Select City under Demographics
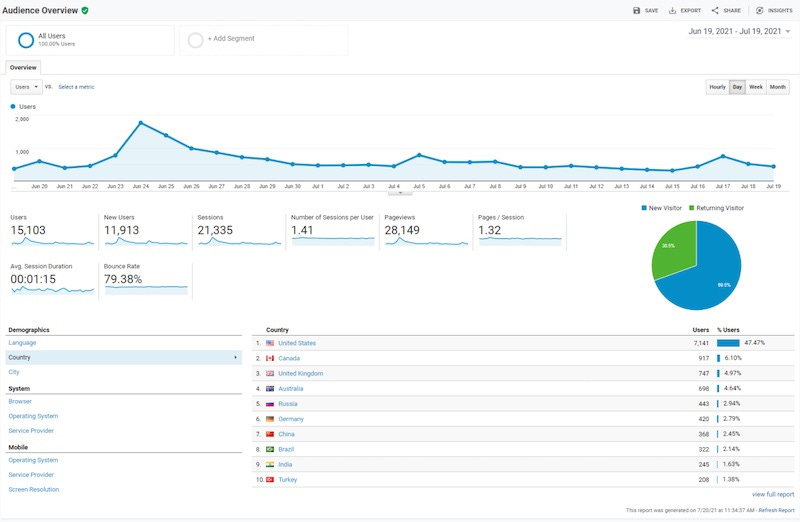The height and width of the screenshot is (522, 800). [x=14, y=372]
